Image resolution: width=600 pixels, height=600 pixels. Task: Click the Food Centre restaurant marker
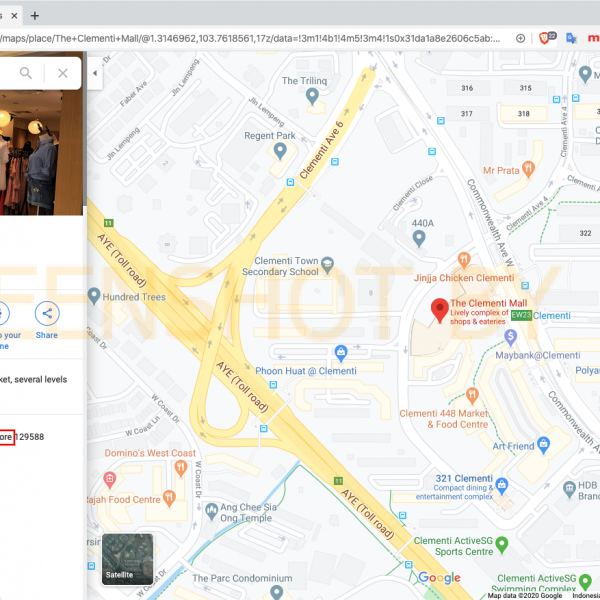(x=169, y=498)
